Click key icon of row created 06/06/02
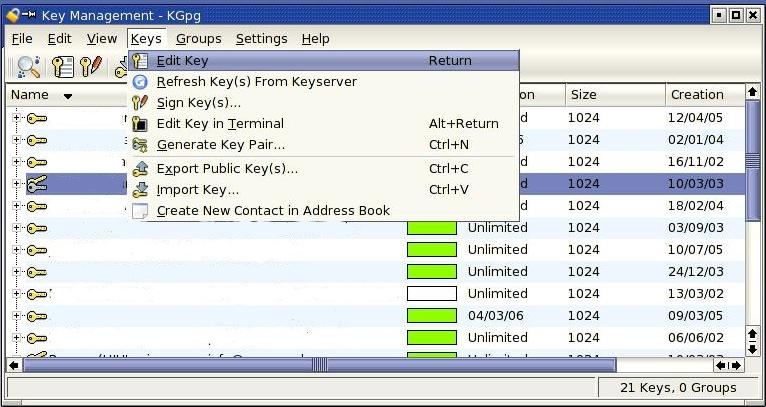The height and width of the screenshot is (407, 766). click(37, 338)
